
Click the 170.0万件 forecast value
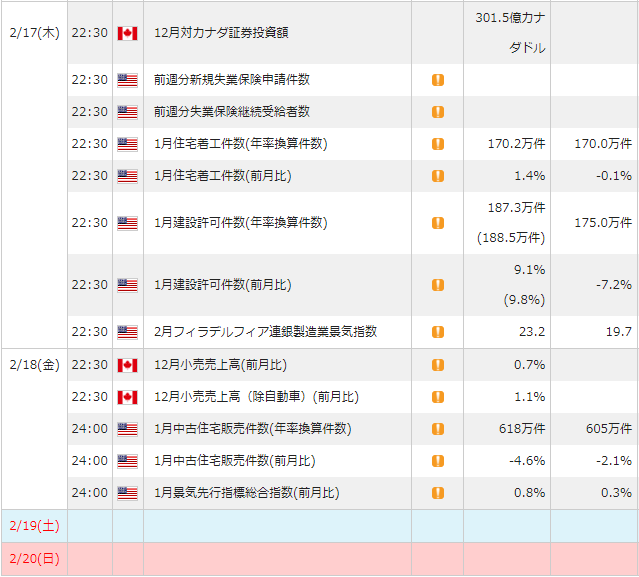(603, 144)
